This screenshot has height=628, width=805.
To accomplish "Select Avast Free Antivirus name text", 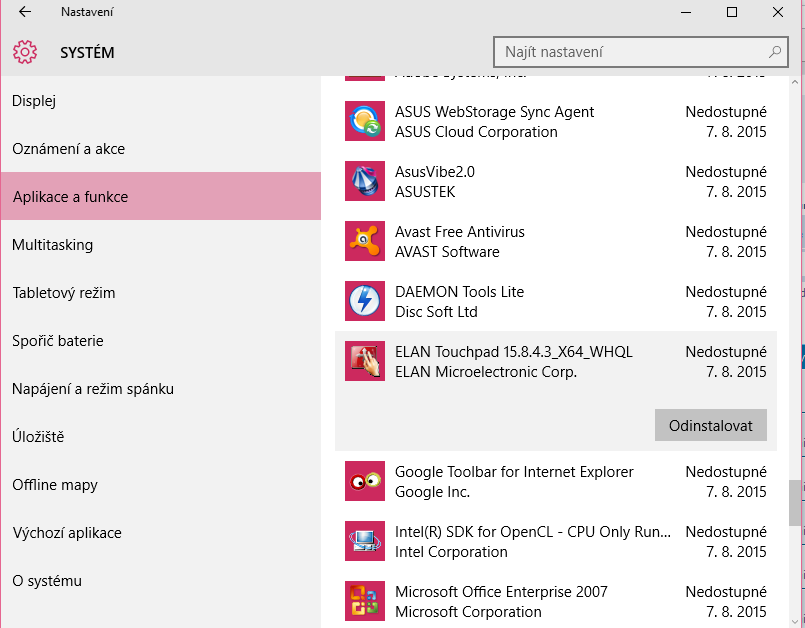I will (459, 232).
